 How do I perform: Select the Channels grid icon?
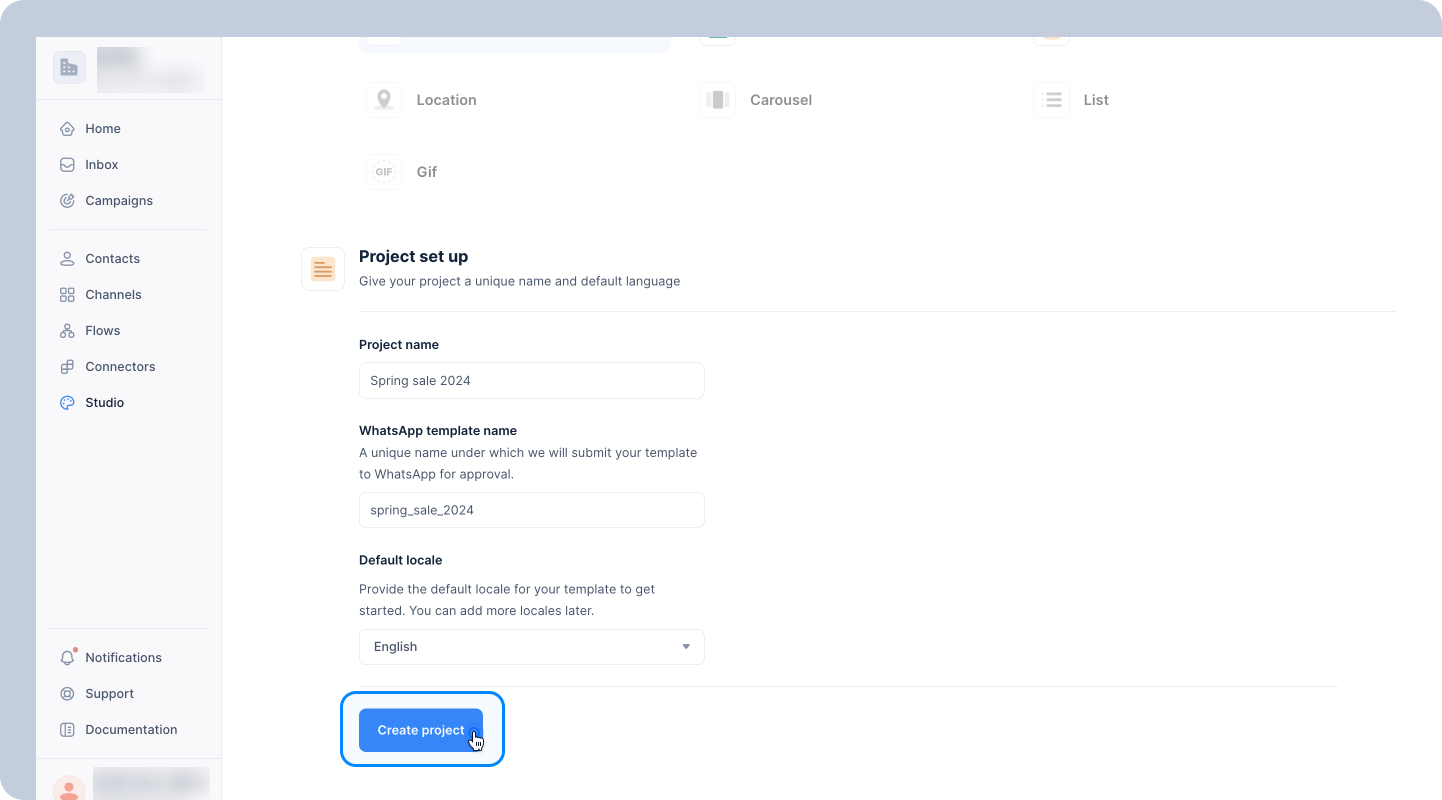[x=67, y=295]
